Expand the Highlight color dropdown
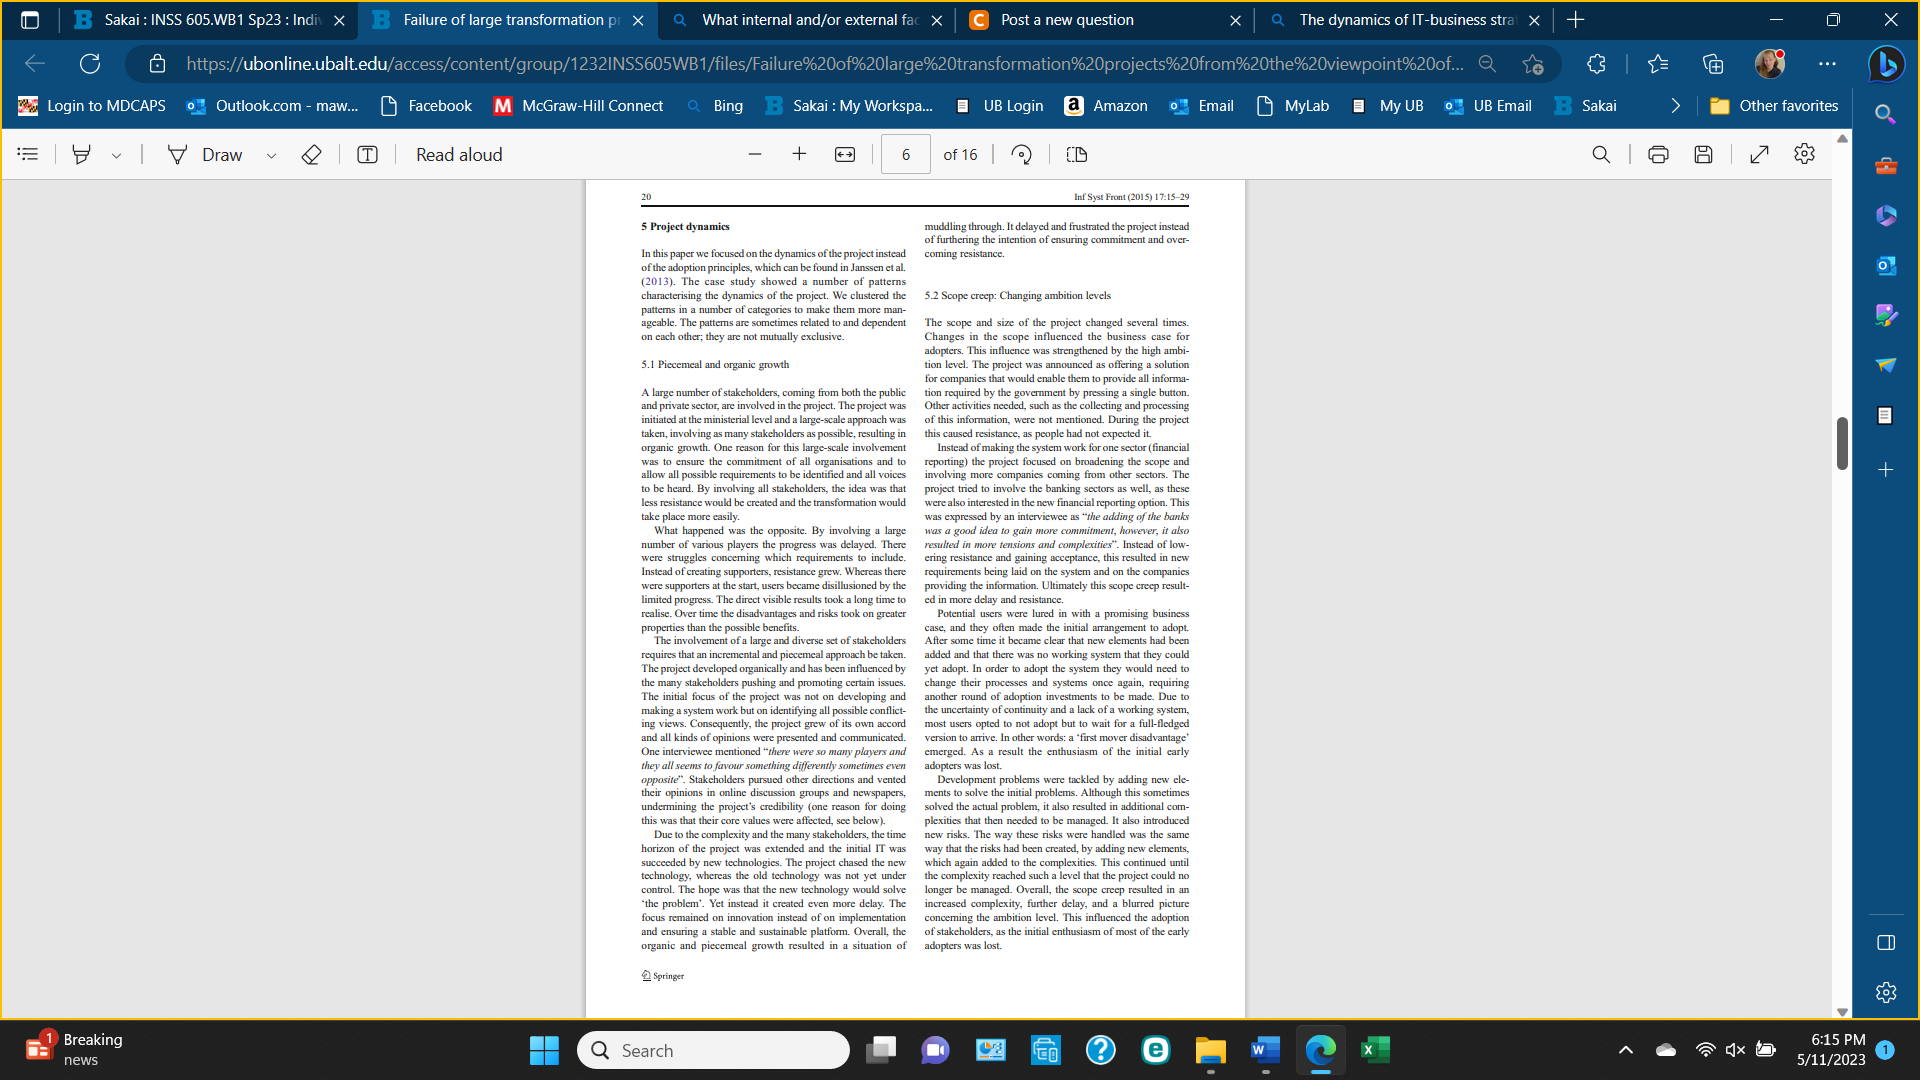The width and height of the screenshot is (1920, 1080). coord(117,155)
